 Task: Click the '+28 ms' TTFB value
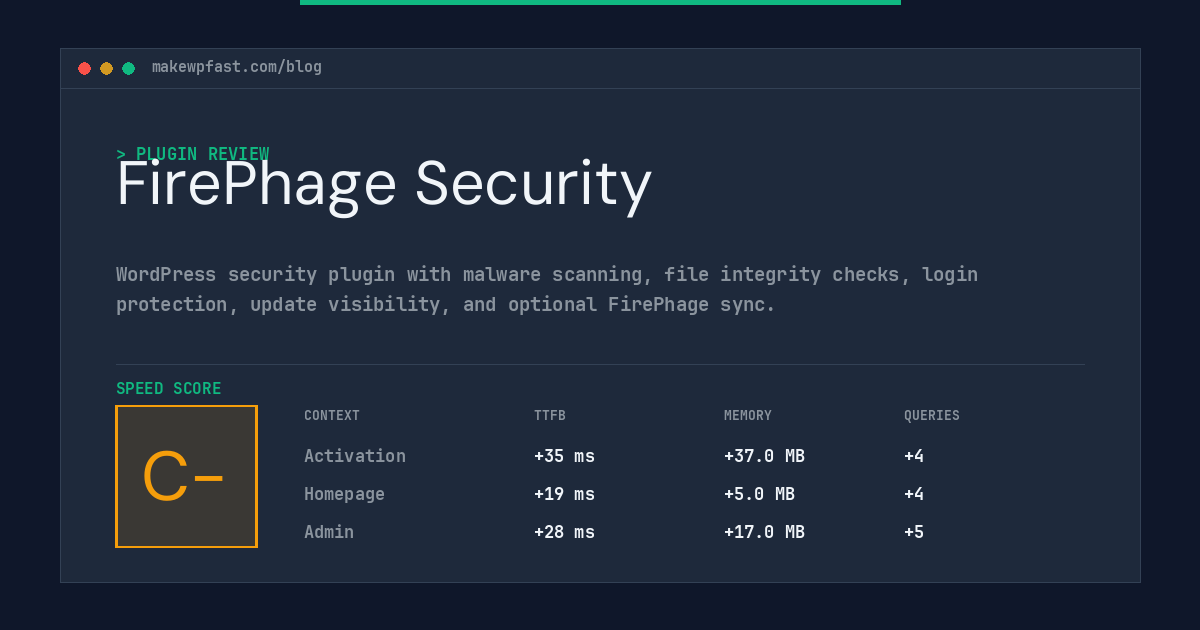(x=564, y=532)
